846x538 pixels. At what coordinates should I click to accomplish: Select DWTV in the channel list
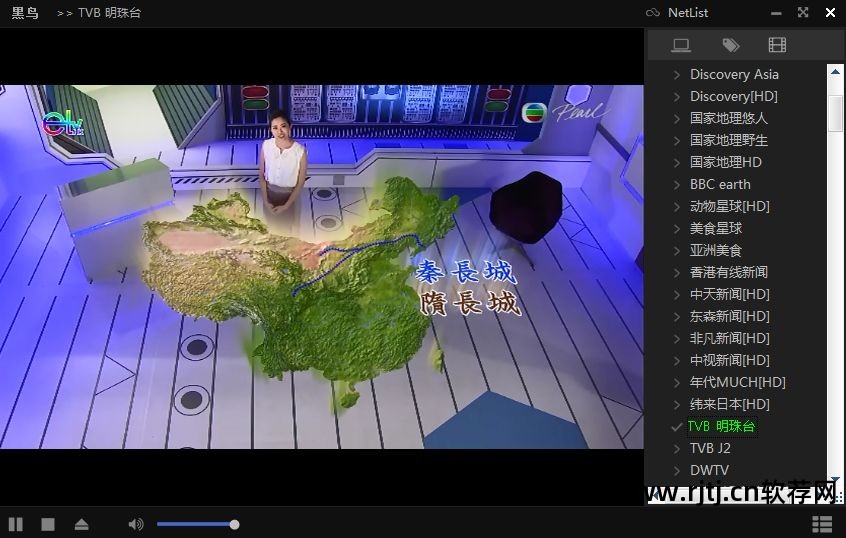point(709,470)
